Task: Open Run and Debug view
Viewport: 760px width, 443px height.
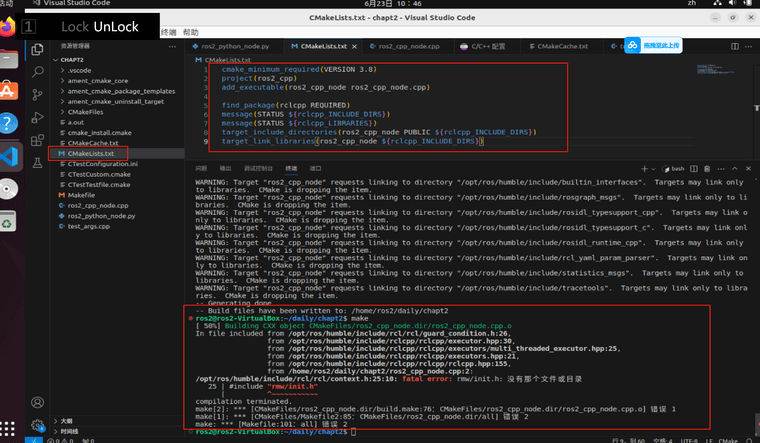Action: click(x=37, y=117)
